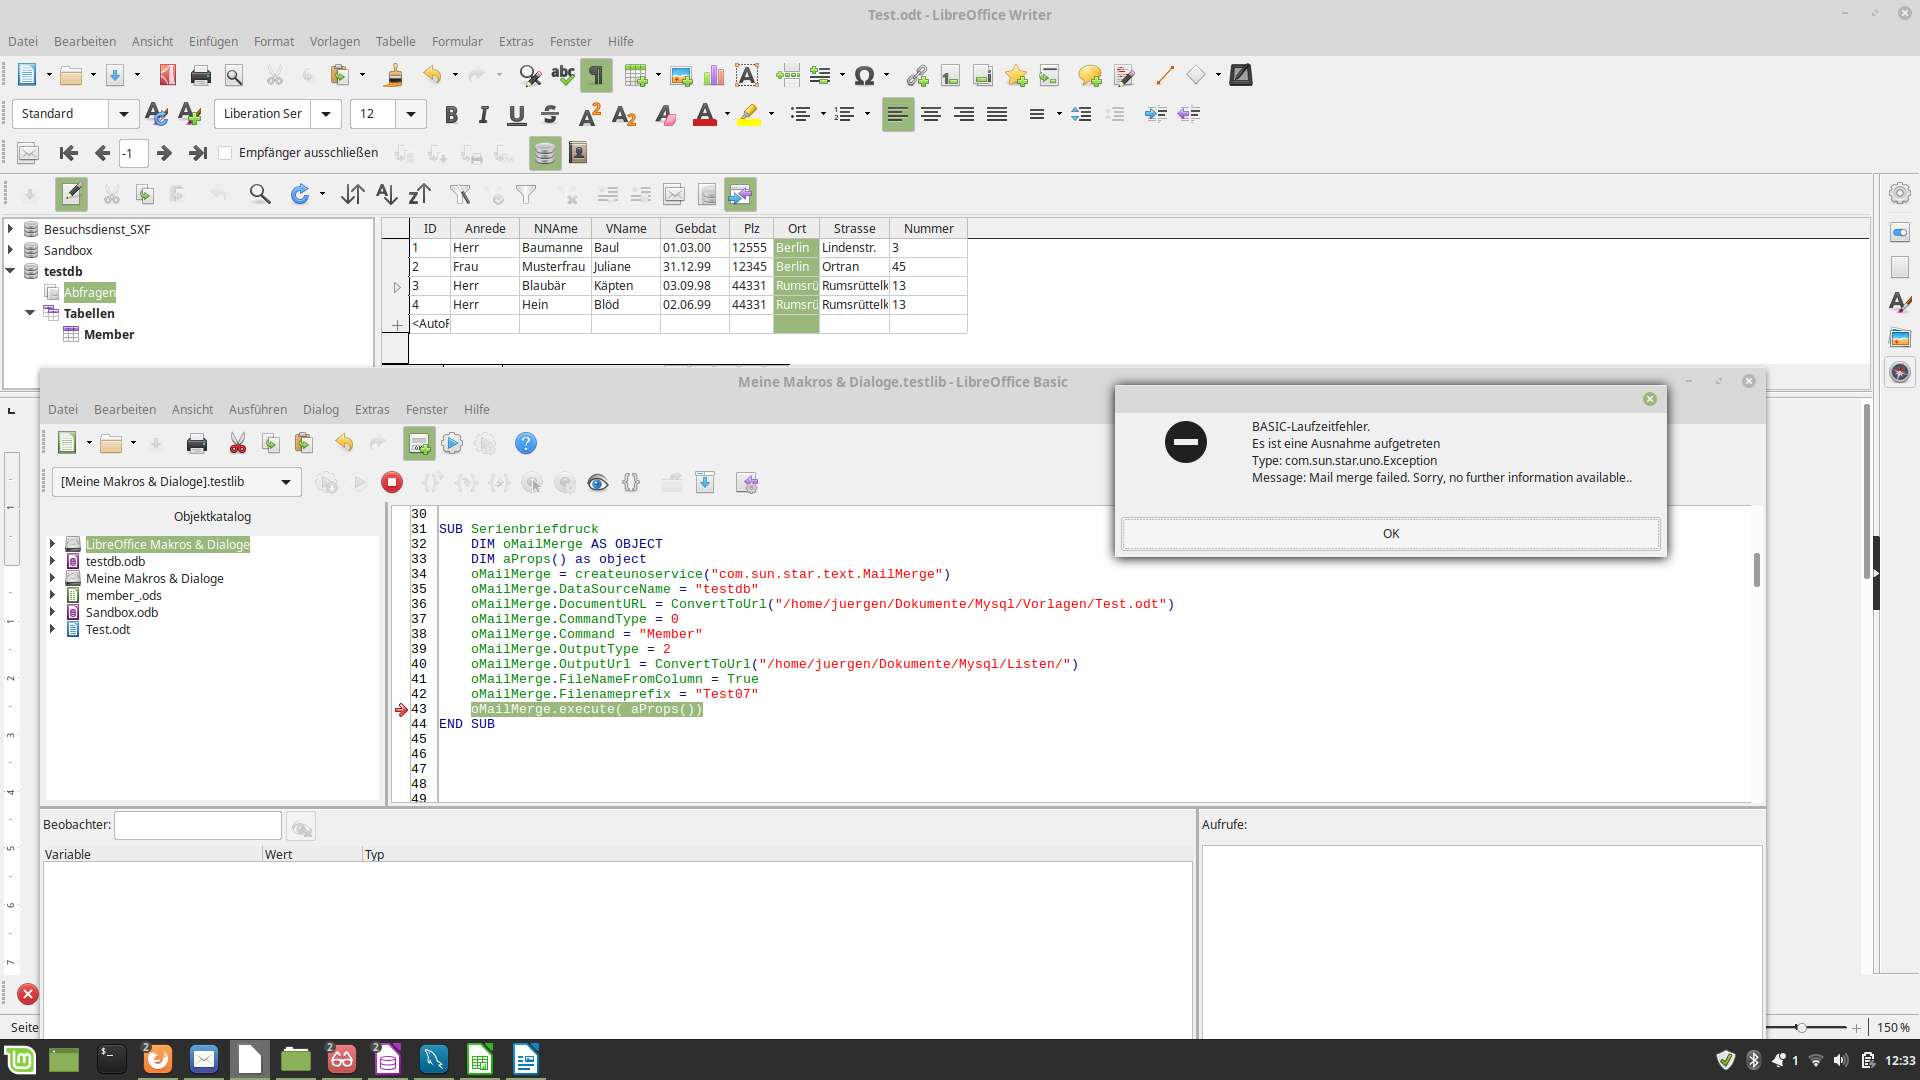Open font name dropdown arrow

326,114
